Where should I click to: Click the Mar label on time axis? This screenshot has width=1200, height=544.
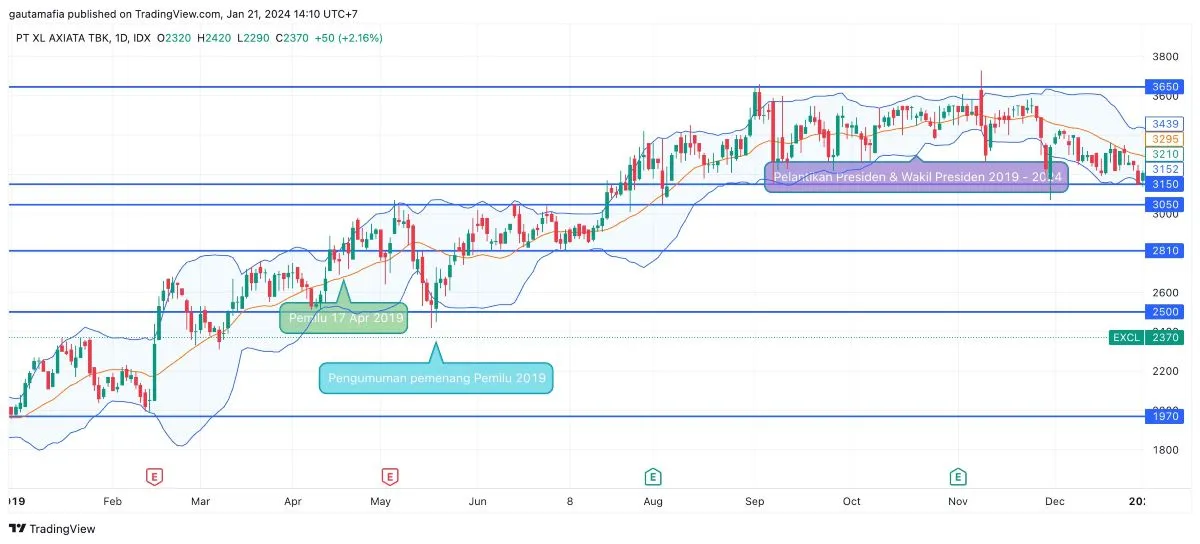point(200,500)
